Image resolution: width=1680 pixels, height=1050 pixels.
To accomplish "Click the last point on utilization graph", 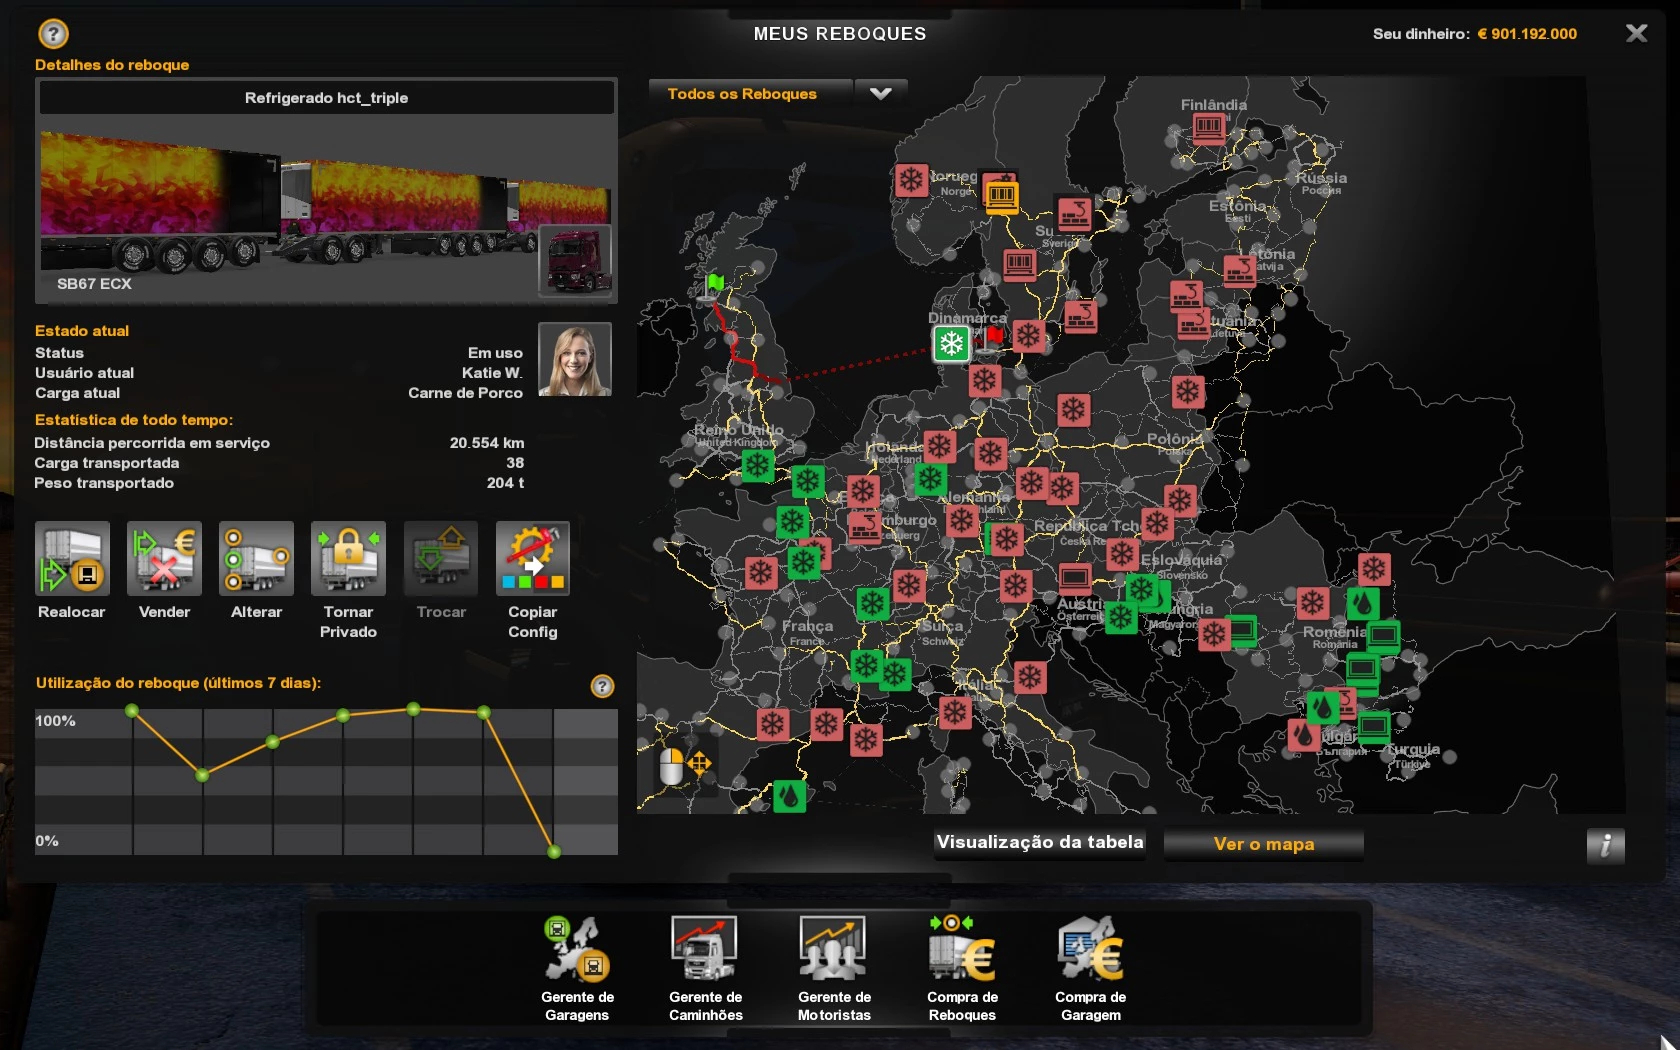I will (x=554, y=851).
